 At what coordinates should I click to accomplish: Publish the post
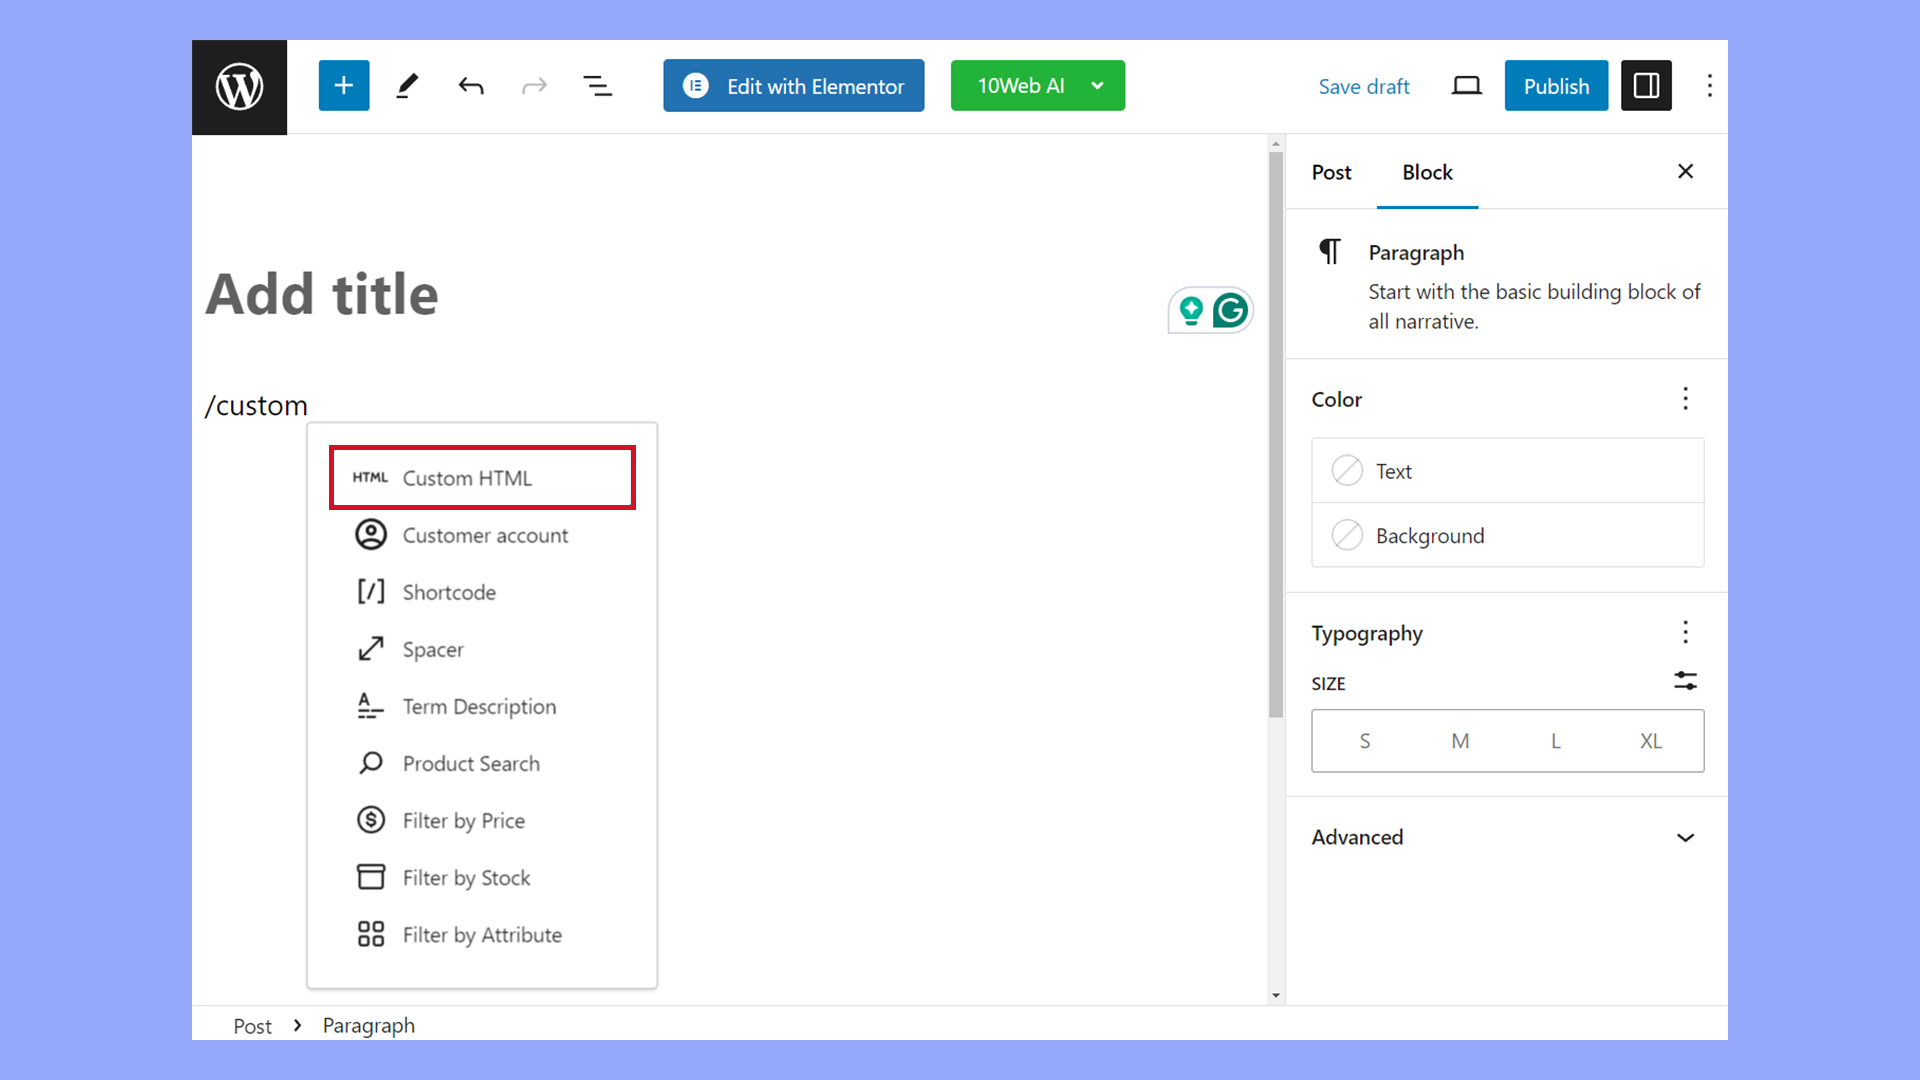click(1555, 85)
